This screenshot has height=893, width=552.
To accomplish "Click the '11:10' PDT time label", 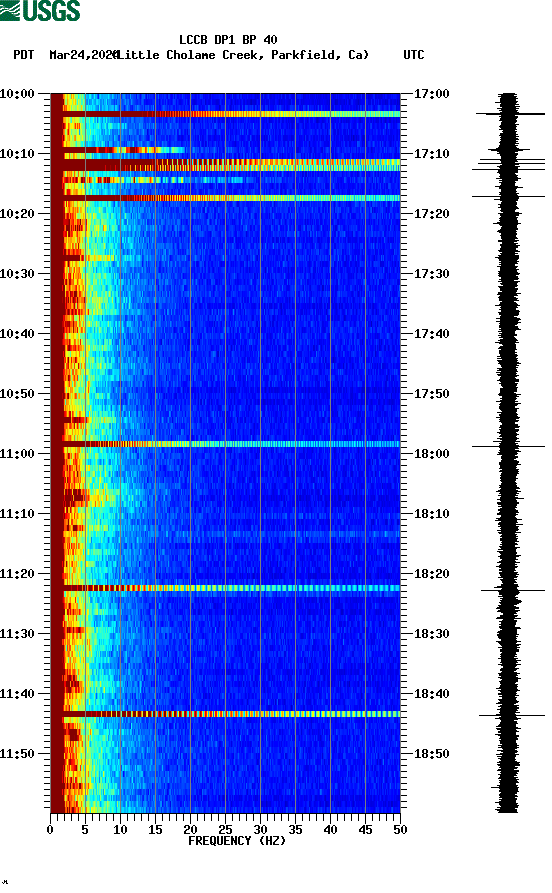I will tap(17, 514).
